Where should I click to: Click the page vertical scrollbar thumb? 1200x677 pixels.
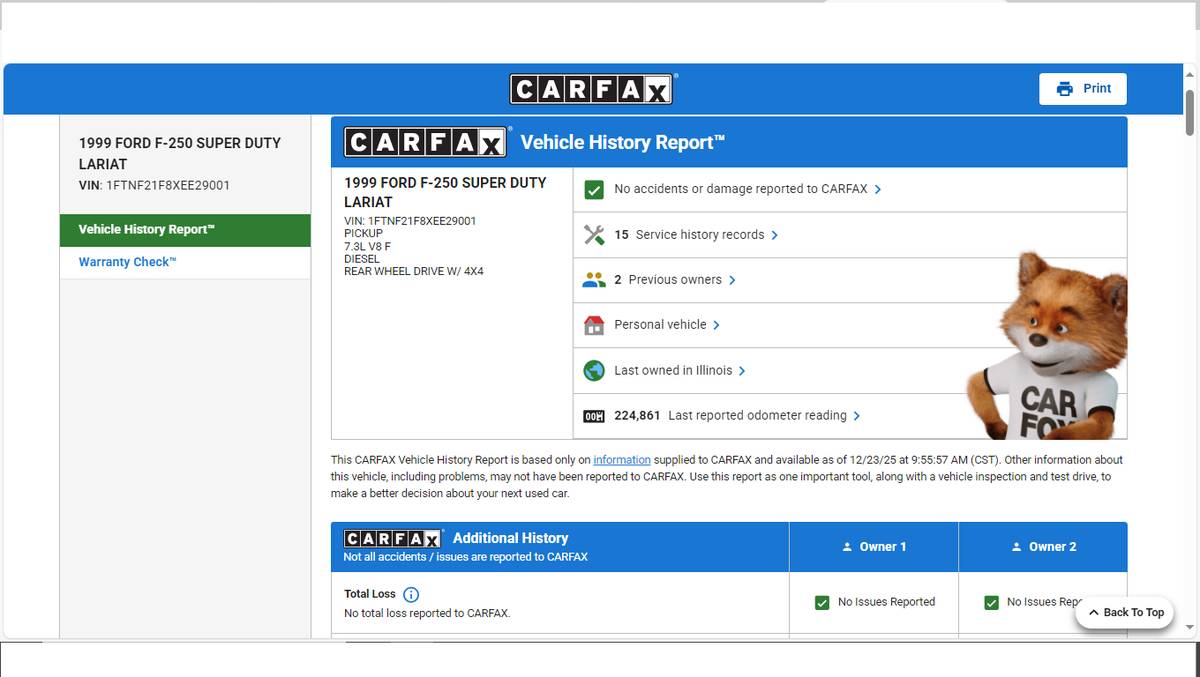(1189, 112)
